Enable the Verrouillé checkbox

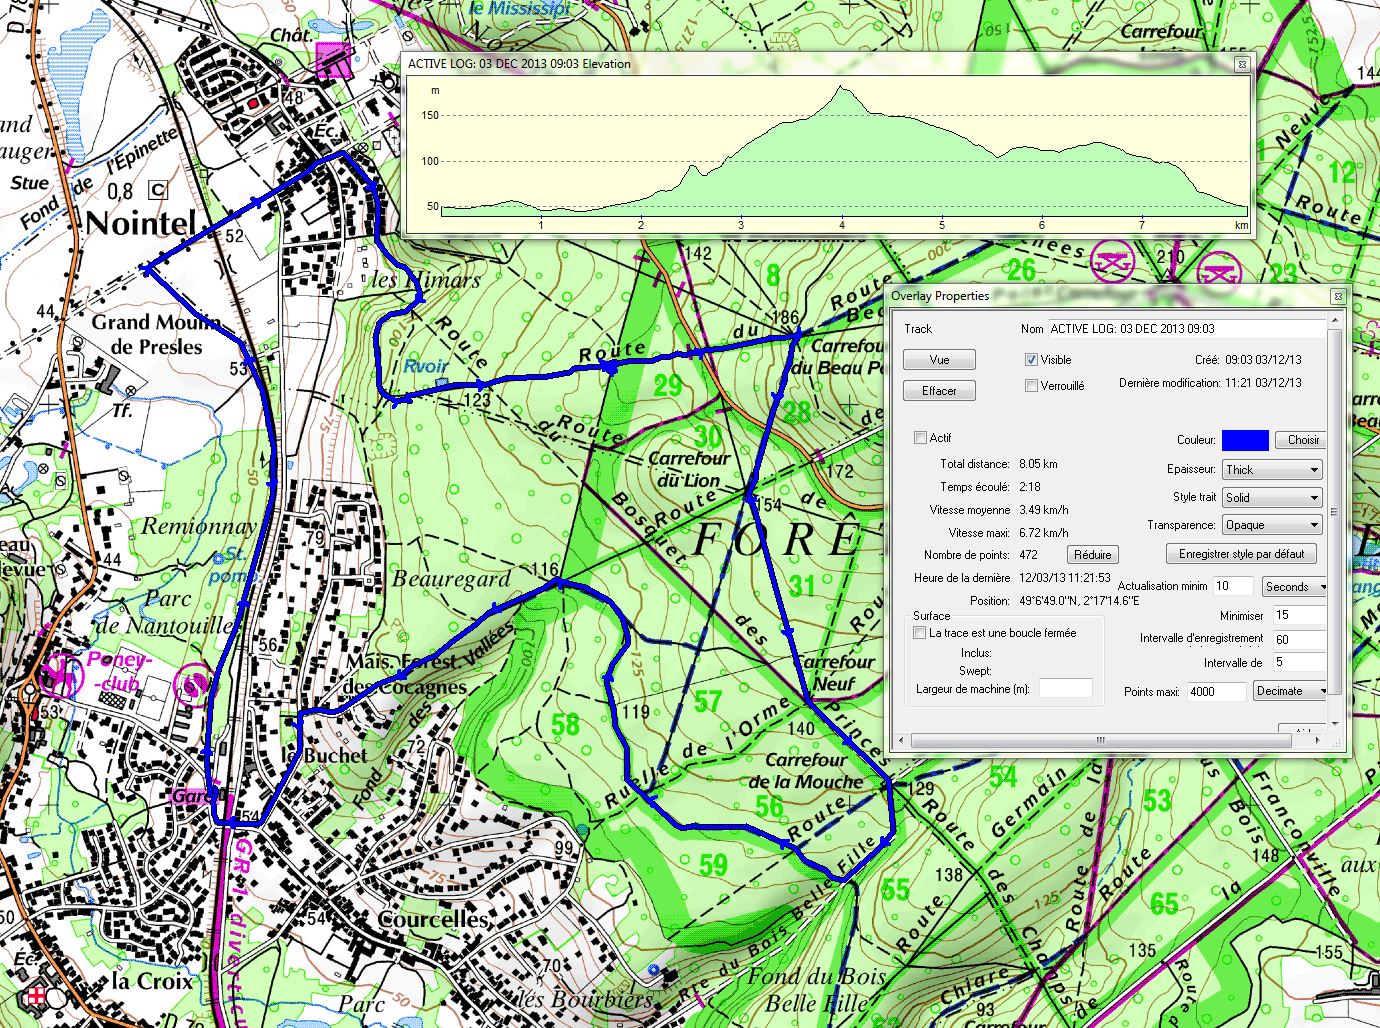(1031, 386)
